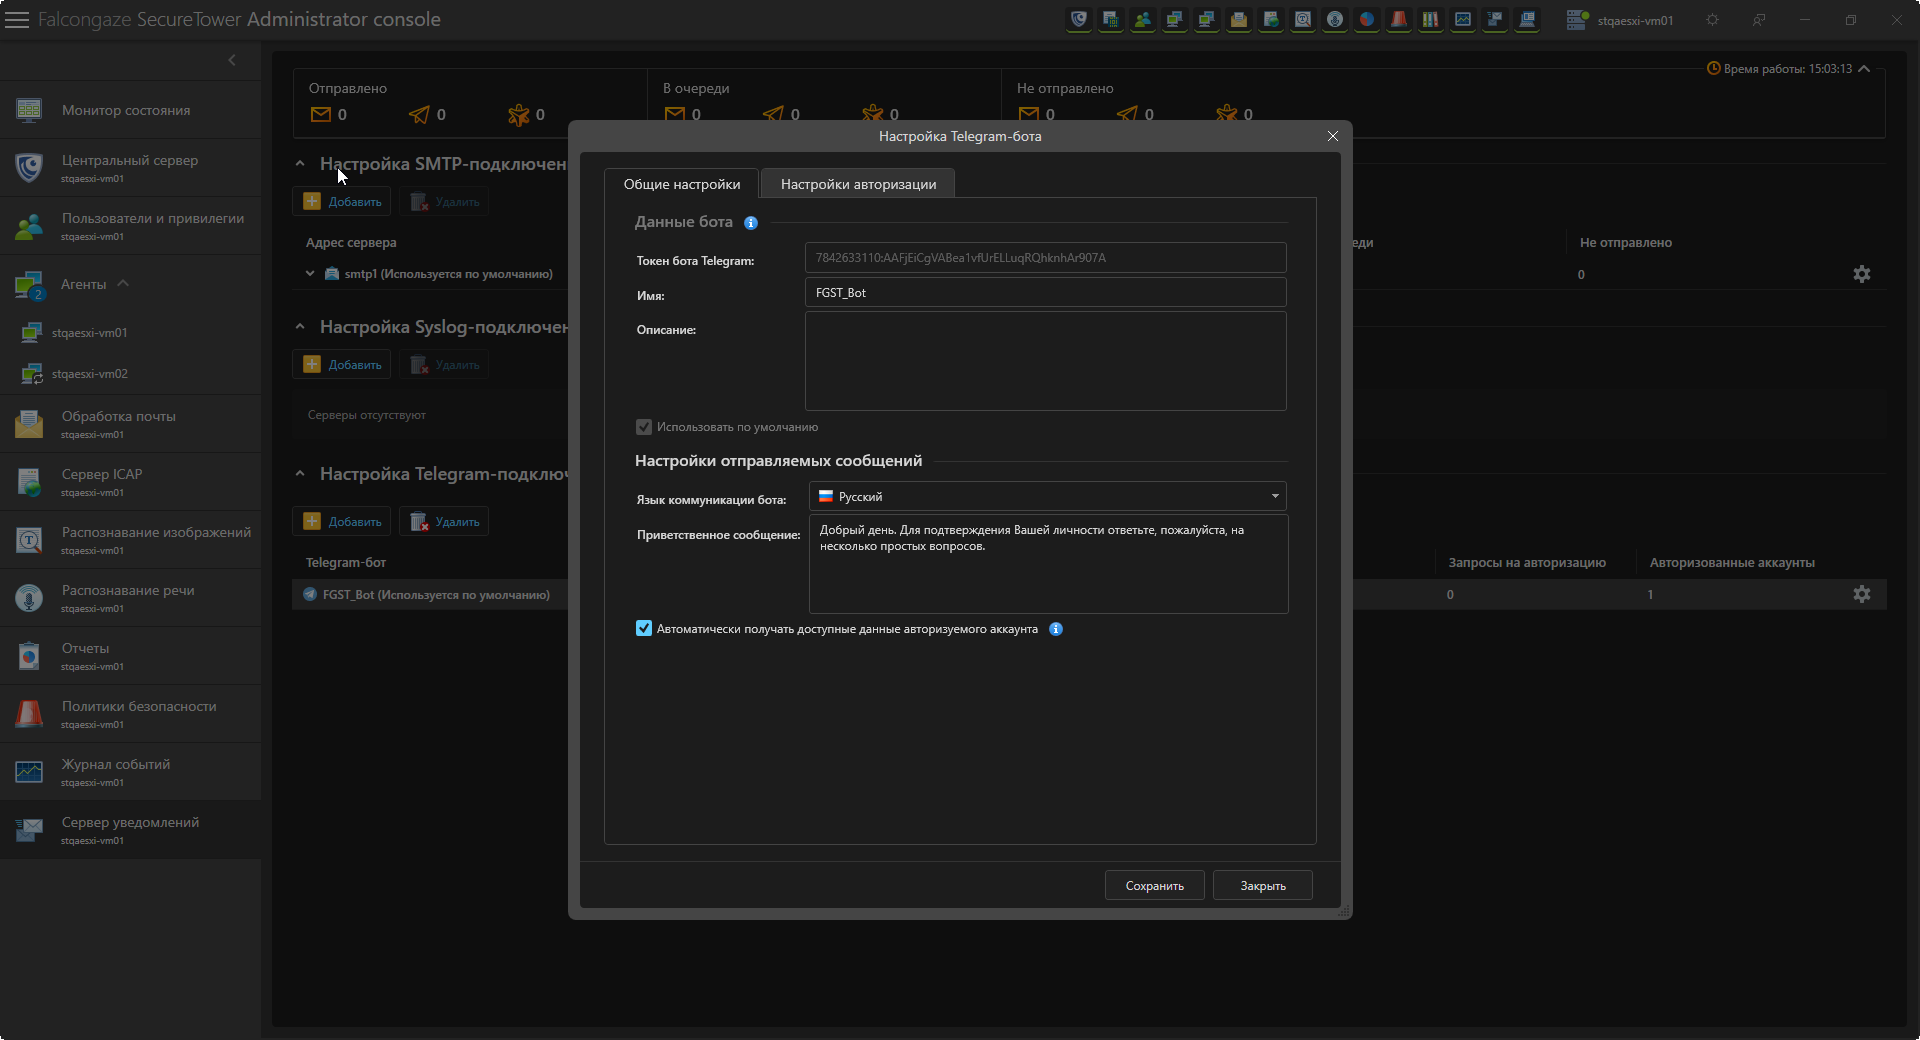Click the Имя field containing FGST_Bot
1920x1040 pixels.
pos(1045,292)
